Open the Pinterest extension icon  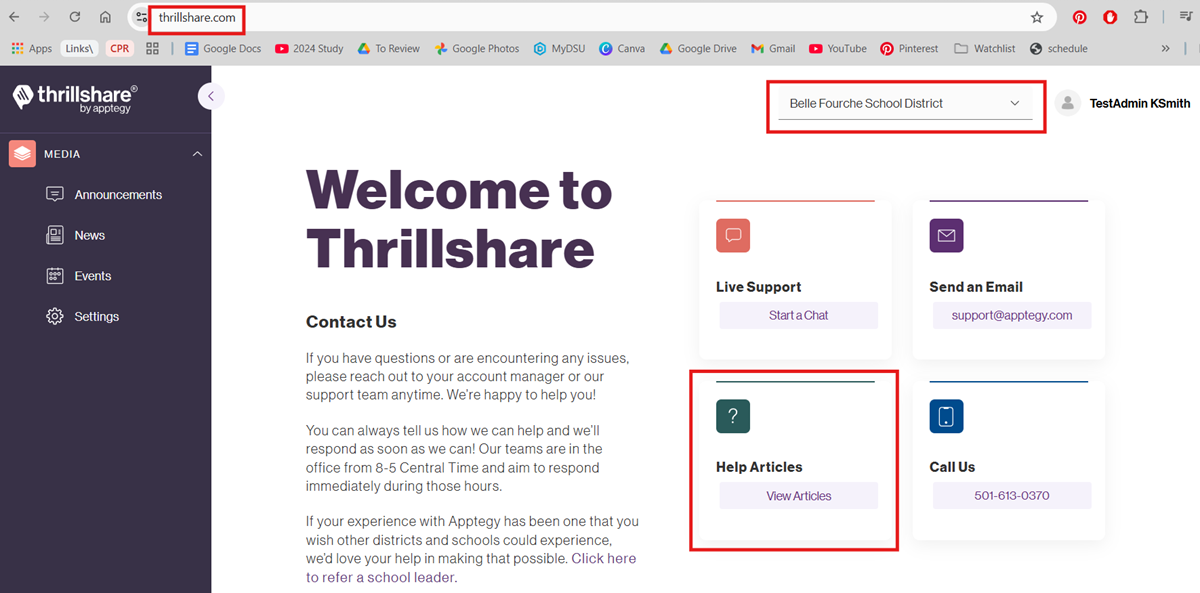1080,17
